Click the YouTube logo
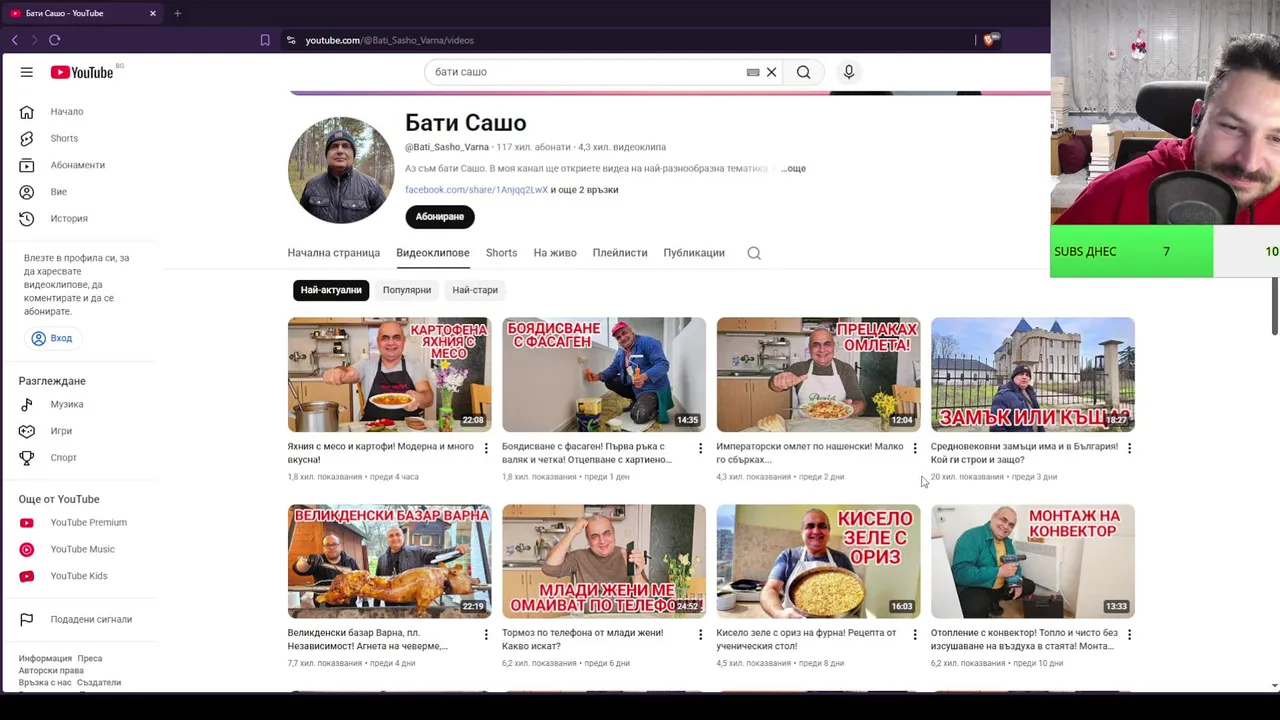Image resolution: width=1280 pixels, height=720 pixels. point(82,72)
